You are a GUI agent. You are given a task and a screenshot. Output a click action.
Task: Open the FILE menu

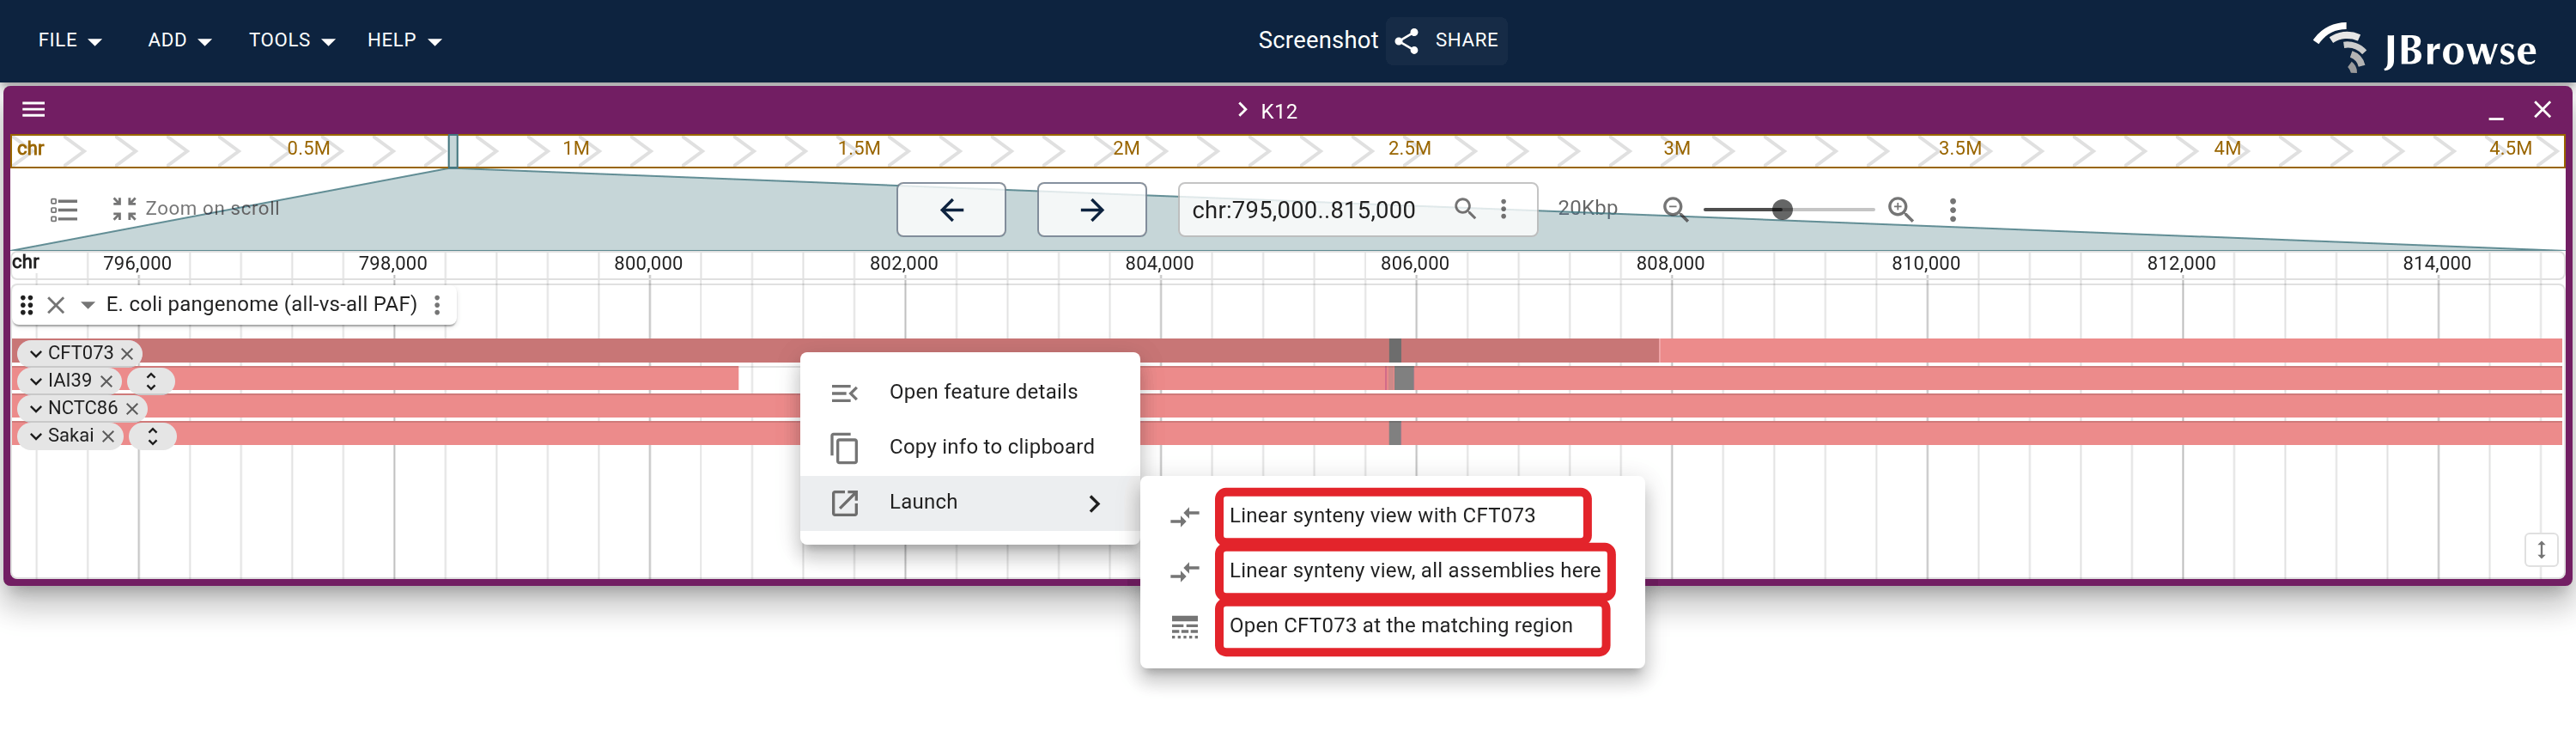[x=69, y=40]
